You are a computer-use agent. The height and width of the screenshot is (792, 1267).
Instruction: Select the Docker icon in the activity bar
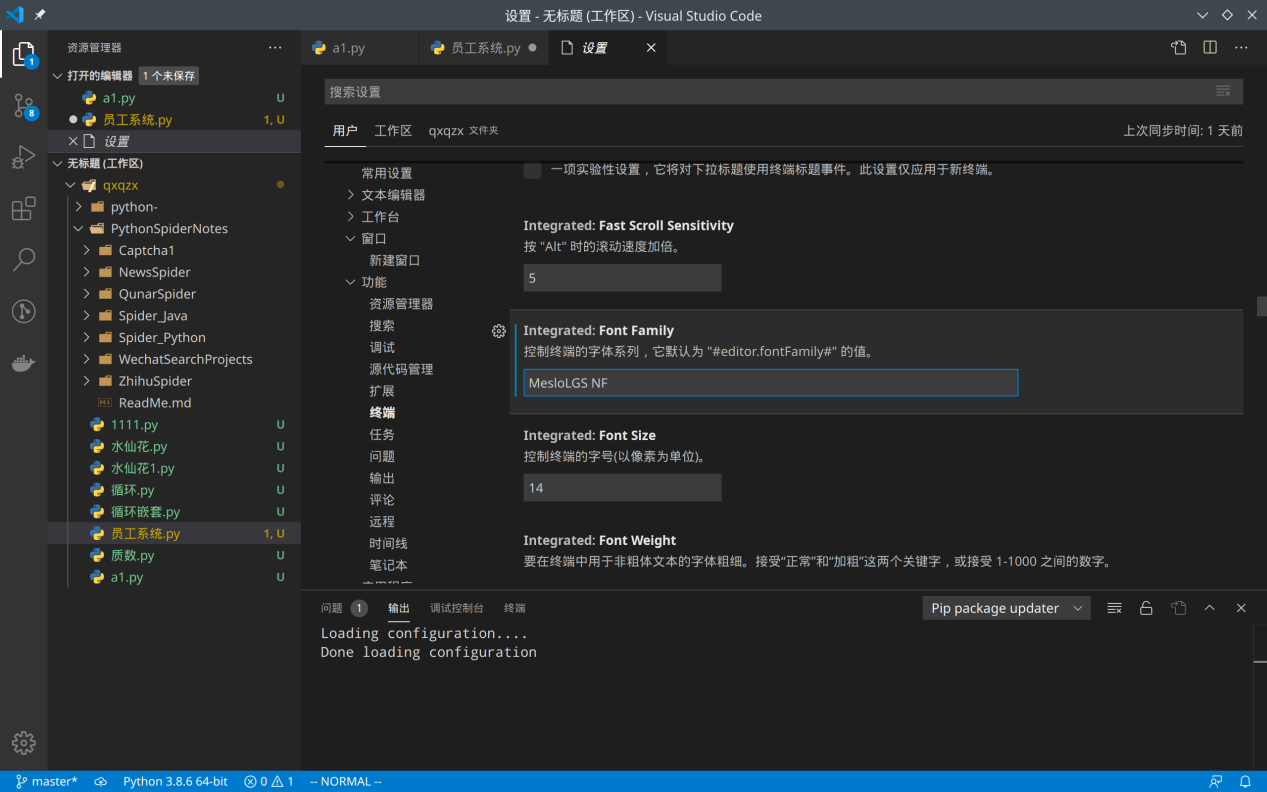[x=23, y=362]
